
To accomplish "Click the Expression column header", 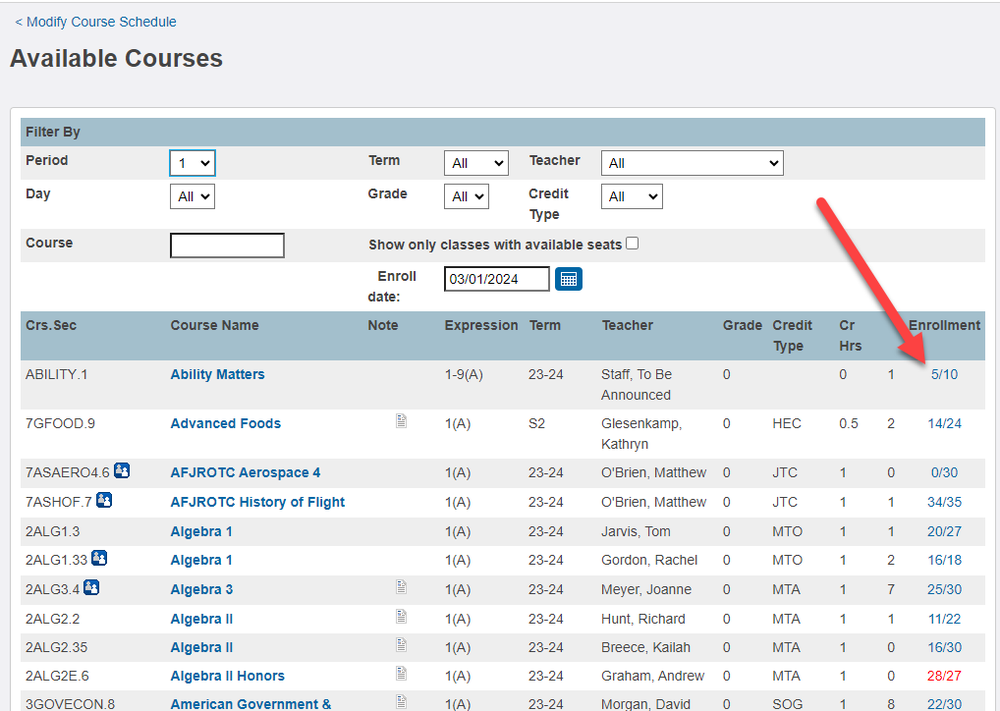I will (481, 325).
